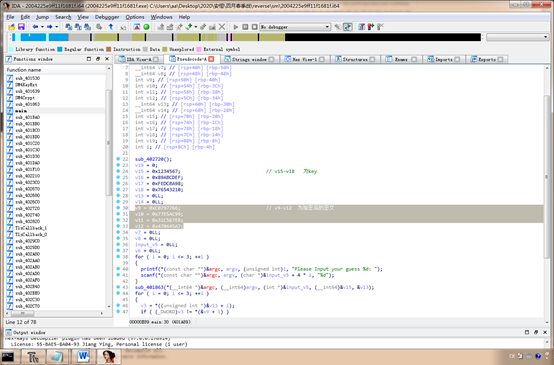Switch to the Strings window tab
This screenshot has height=365, width=554.
[249, 59]
